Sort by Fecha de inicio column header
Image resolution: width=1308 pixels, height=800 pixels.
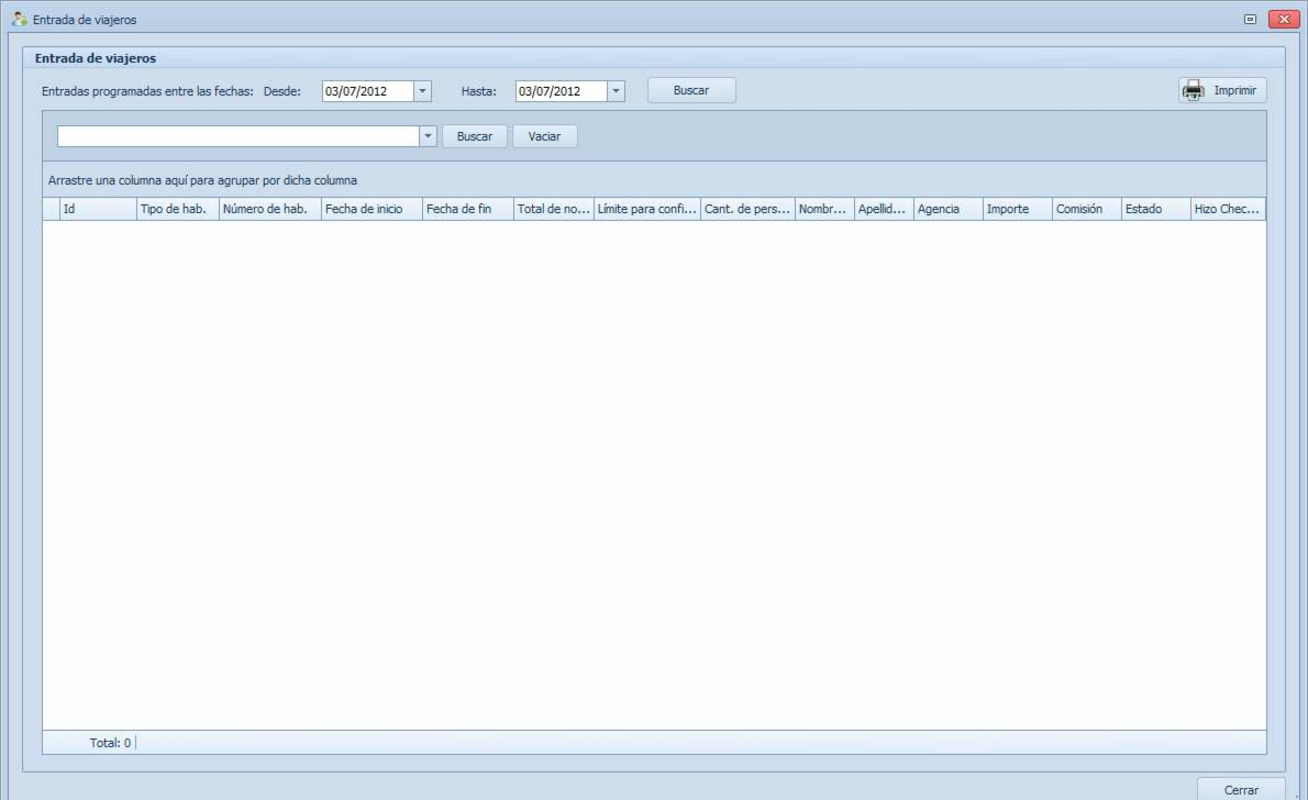tap(372, 209)
